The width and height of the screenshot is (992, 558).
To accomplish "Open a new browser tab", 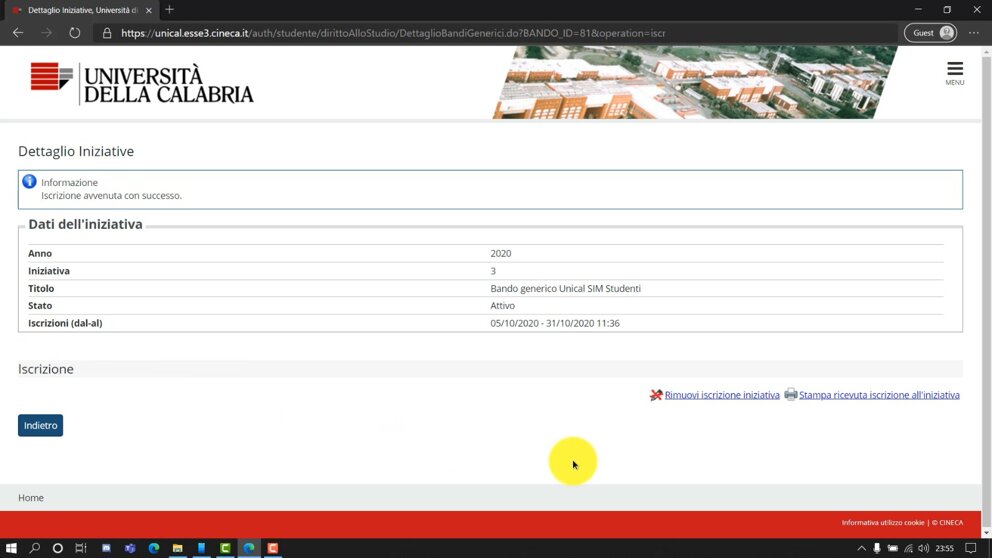I will coord(170,9).
